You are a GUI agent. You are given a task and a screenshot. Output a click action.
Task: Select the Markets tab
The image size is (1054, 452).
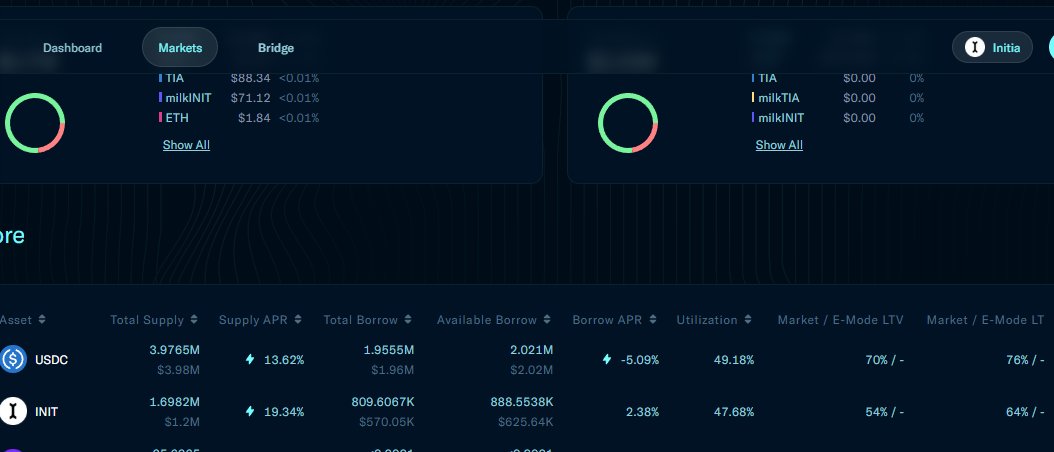click(x=180, y=48)
